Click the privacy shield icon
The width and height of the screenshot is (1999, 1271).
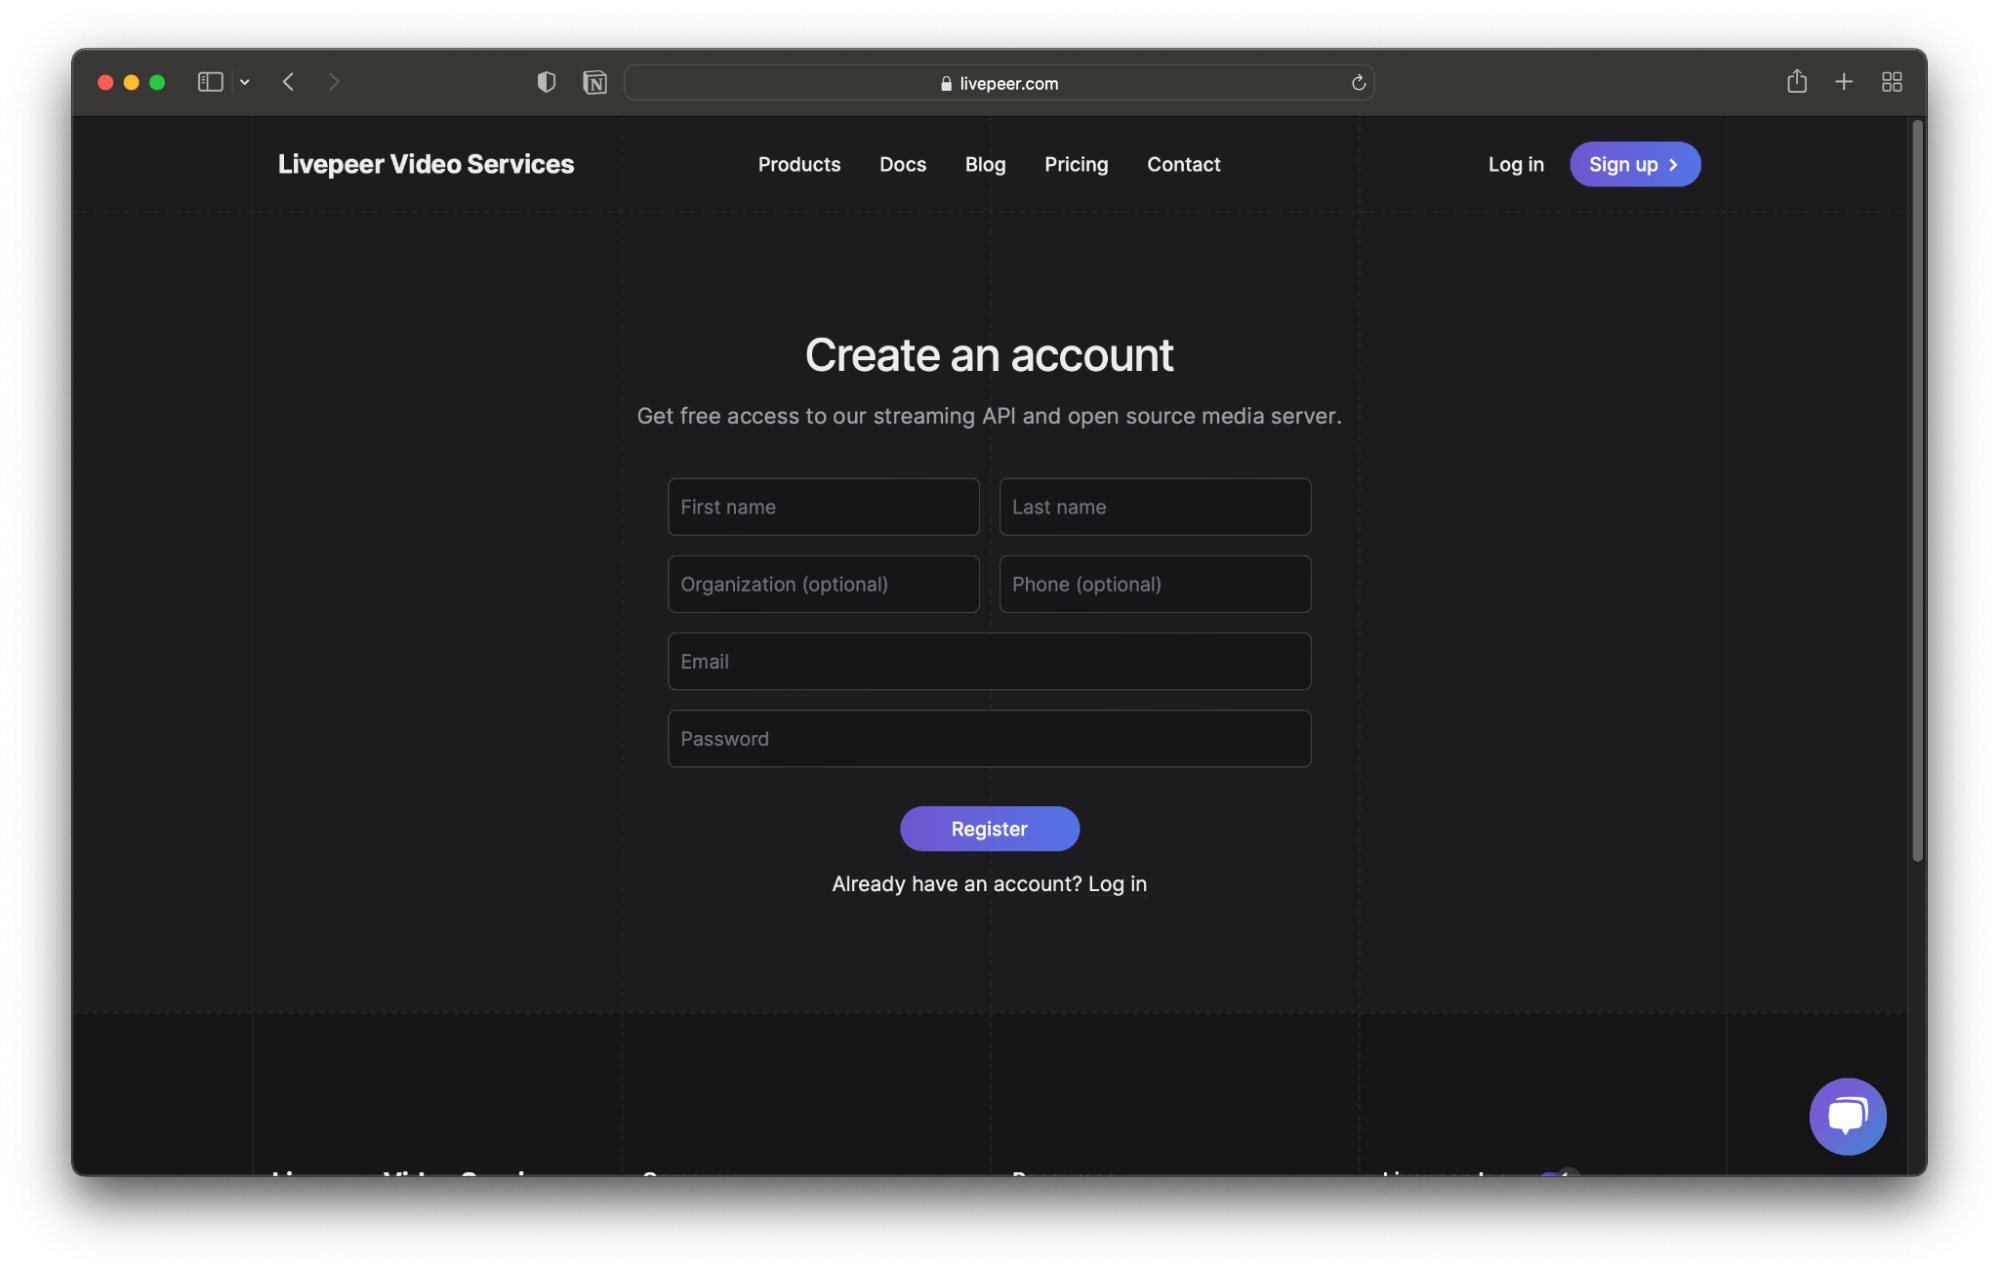tap(546, 82)
